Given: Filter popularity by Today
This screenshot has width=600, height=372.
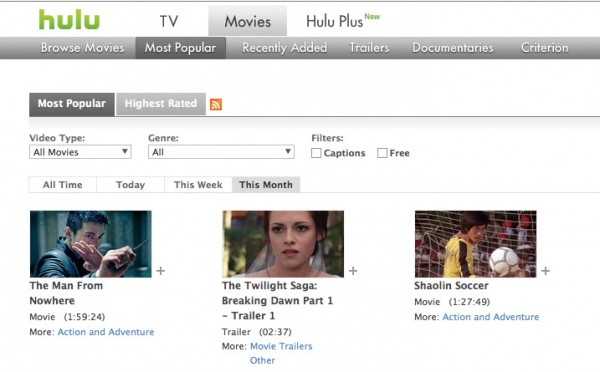Looking at the screenshot, I should (x=130, y=185).
